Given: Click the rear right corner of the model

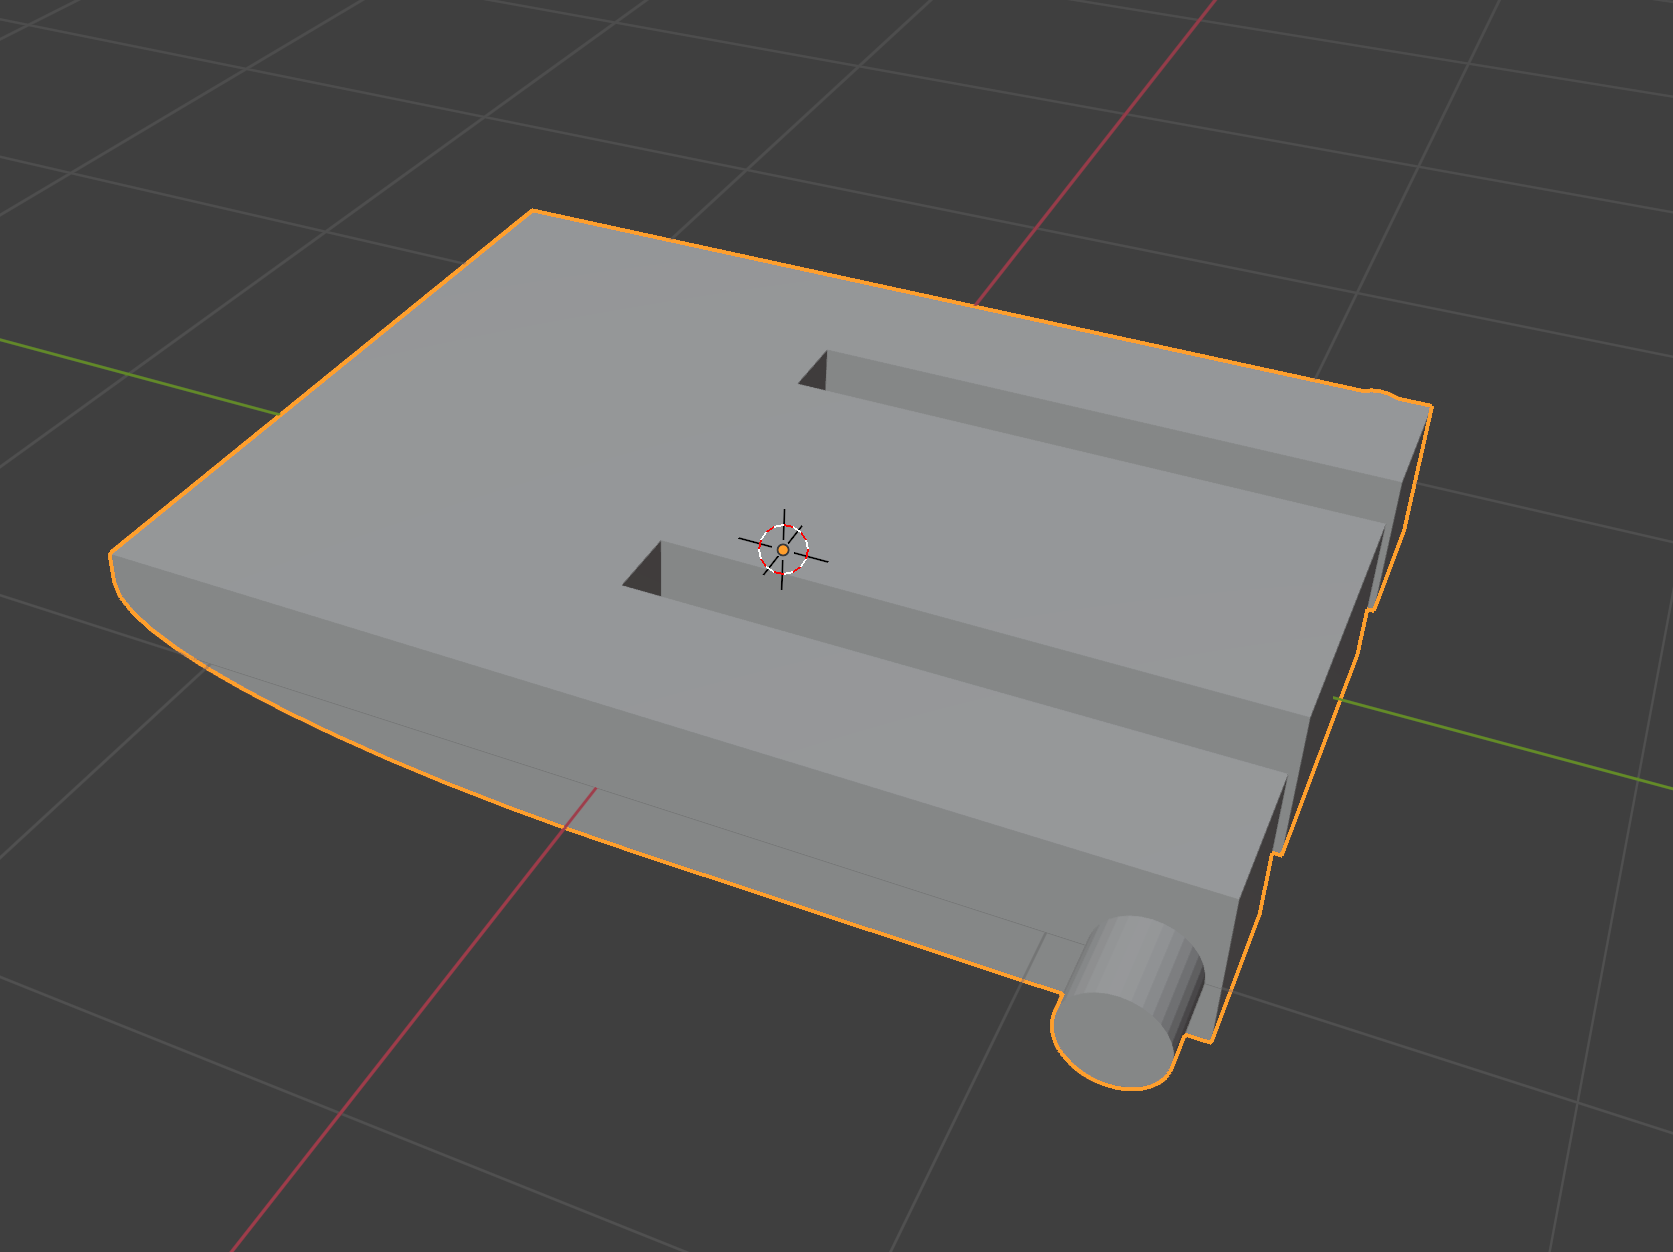Looking at the screenshot, I should point(1430,406).
